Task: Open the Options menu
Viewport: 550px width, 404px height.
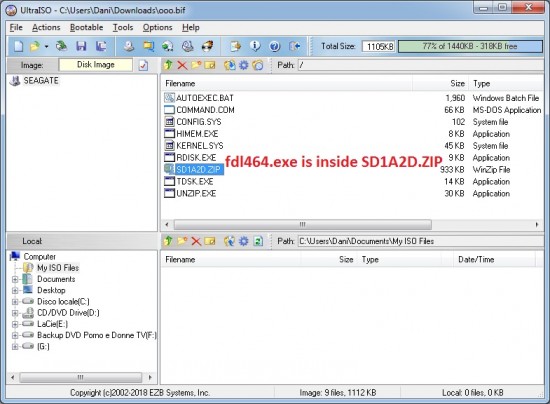Action: coord(157,27)
